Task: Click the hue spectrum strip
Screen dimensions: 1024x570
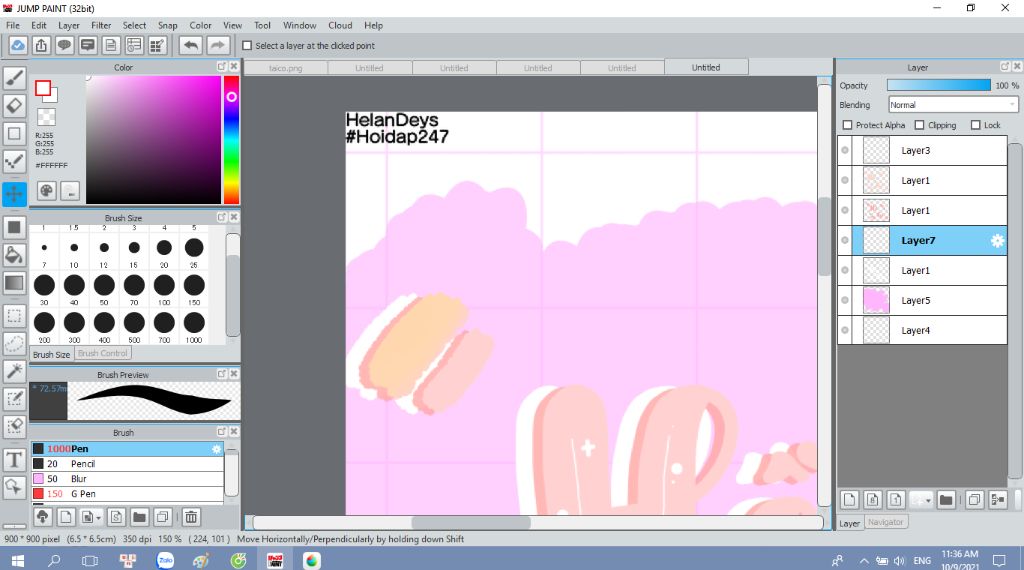Action: click(232, 140)
